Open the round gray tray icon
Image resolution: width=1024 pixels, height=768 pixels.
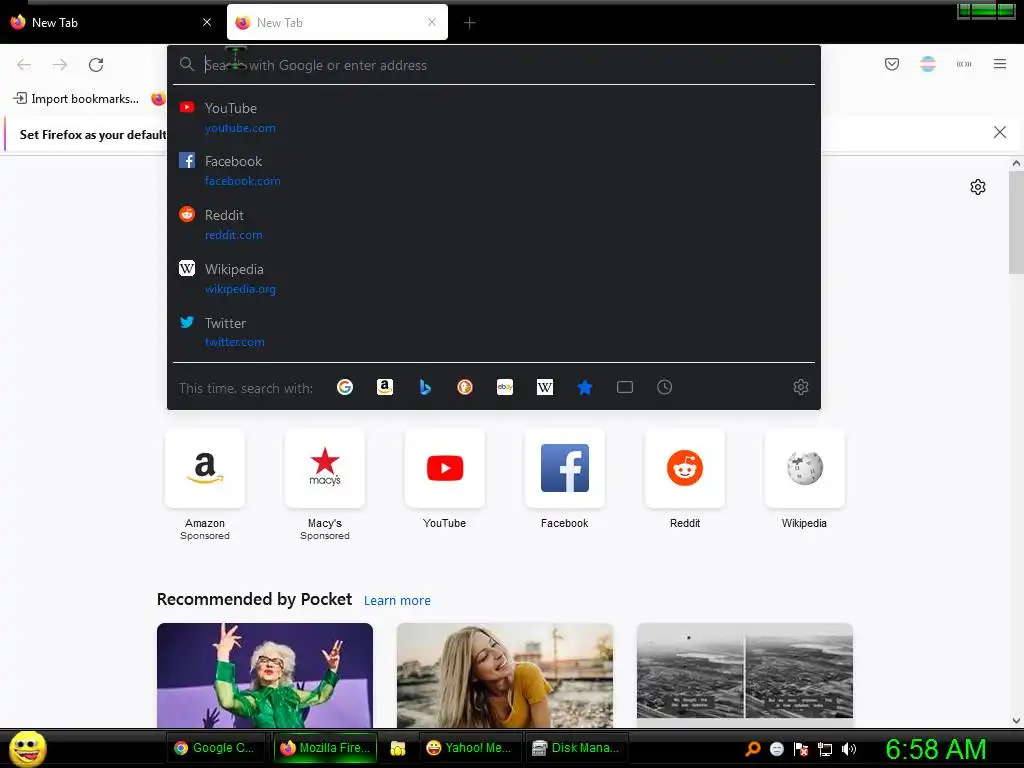pyautogui.click(x=776, y=749)
